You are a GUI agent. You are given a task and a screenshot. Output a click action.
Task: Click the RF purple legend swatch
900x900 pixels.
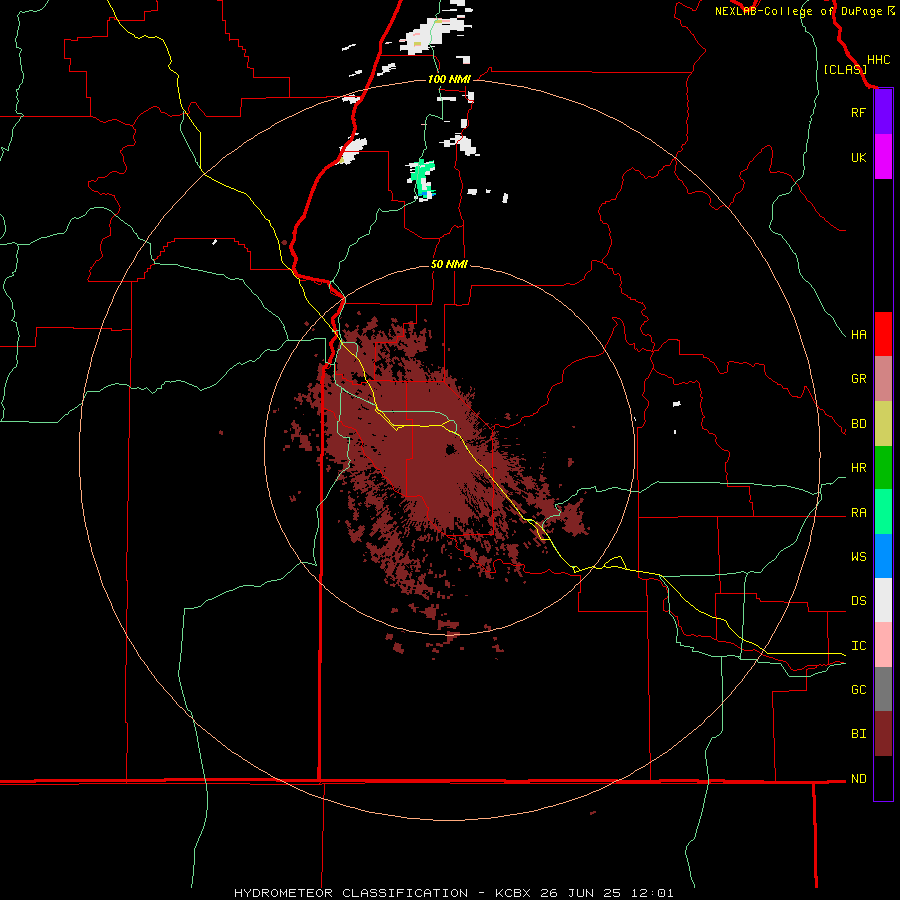click(883, 112)
